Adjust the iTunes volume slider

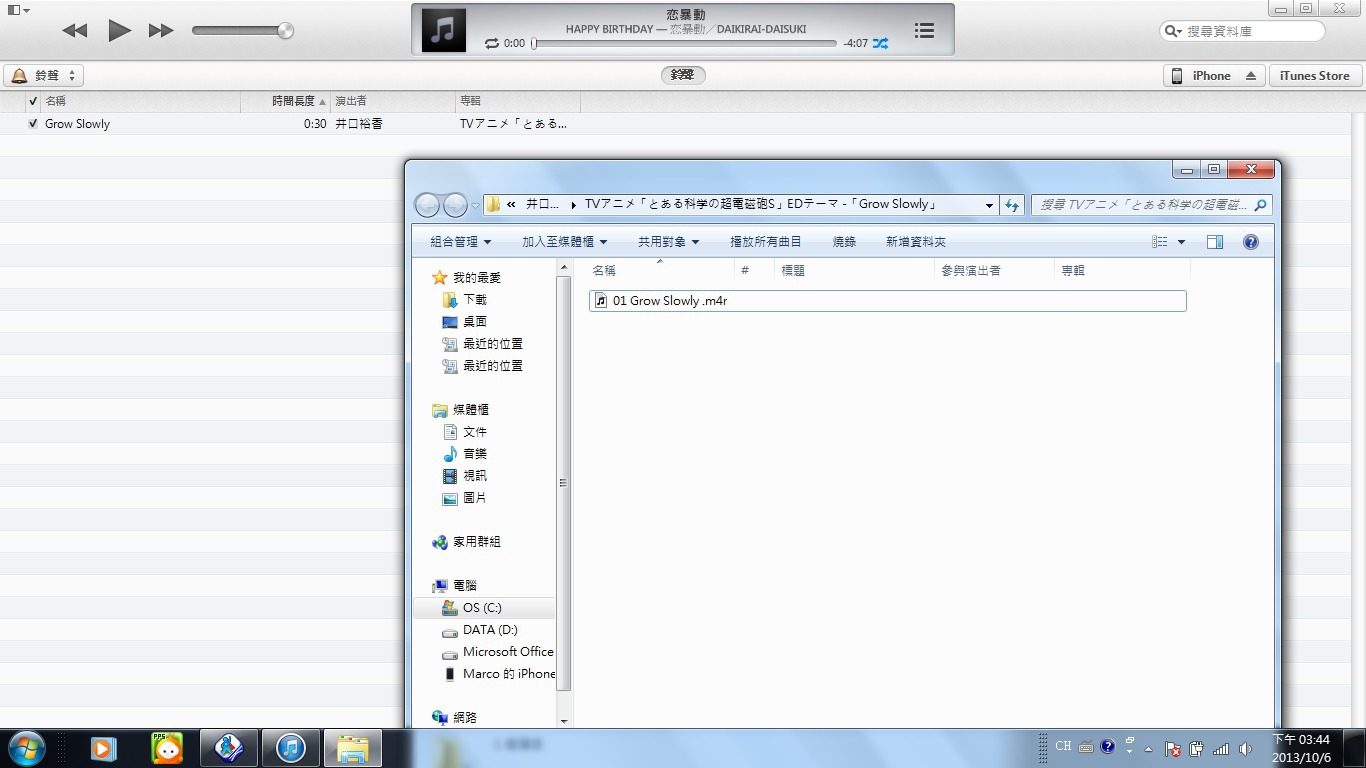pos(243,31)
